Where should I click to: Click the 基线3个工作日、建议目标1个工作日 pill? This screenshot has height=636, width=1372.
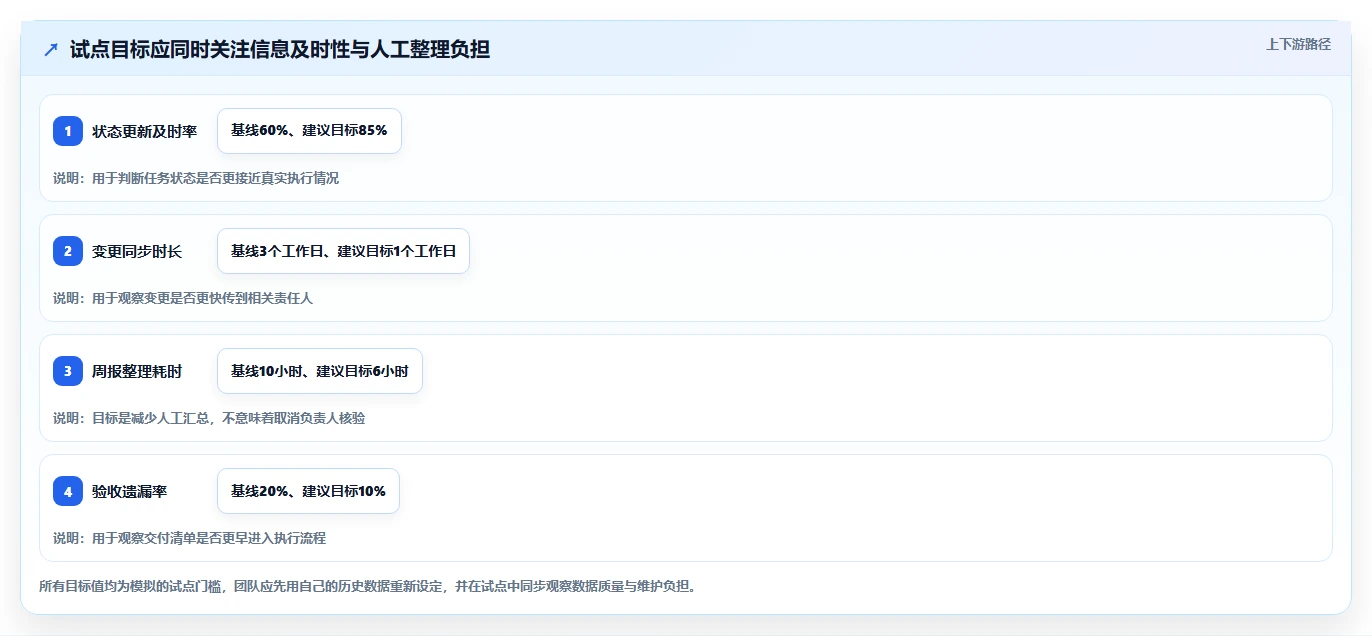pyautogui.click(x=343, y=251)
